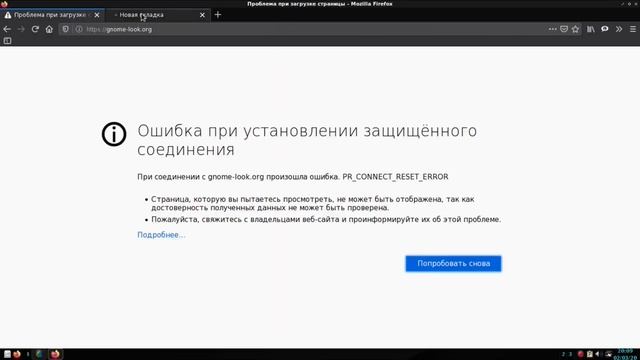Screen dimensions: 640x360
Task: Switch to the "Проблема при загрузке" tab
Action: click(52, 15)
